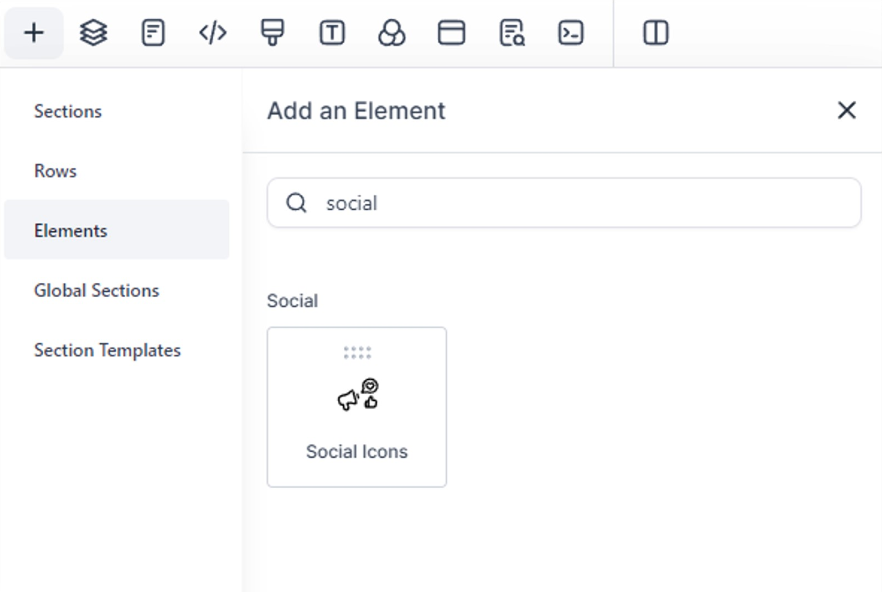Open the page document icon
Screen dimensions: 882x592
click(153, 33)
